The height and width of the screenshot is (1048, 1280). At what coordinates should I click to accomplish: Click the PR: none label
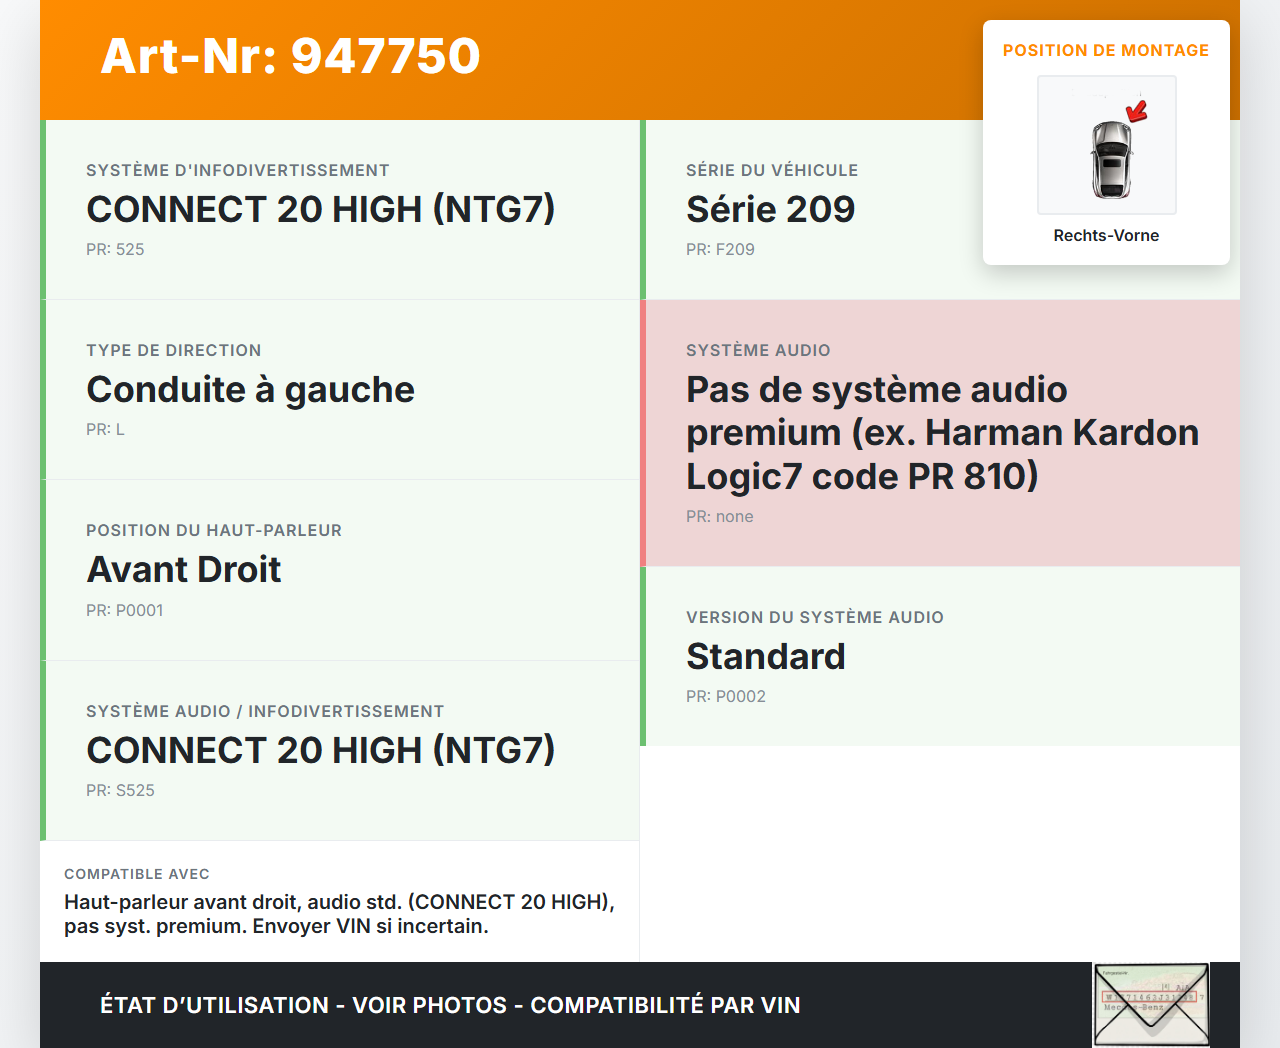[x=720, y=516]
